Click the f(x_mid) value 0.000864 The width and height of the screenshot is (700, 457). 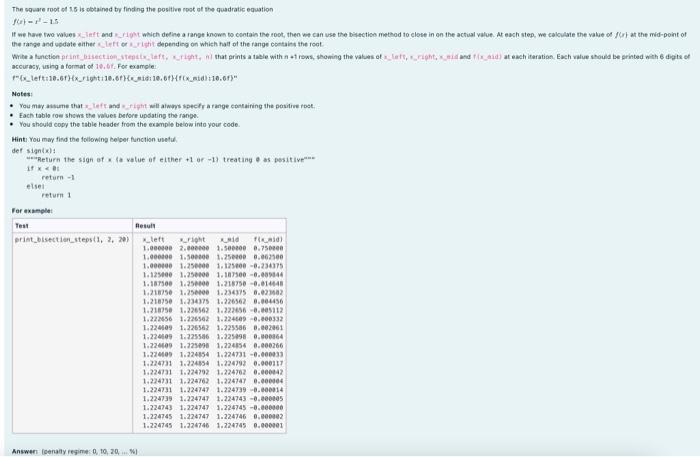point(268,337)
